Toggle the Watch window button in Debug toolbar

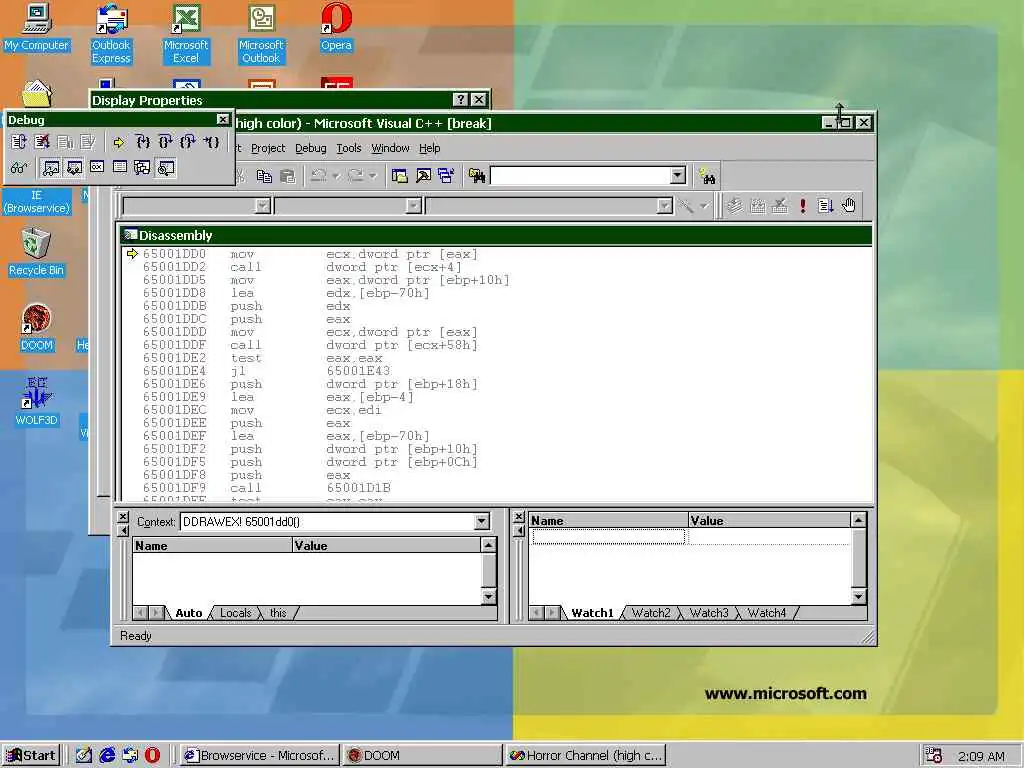tap(51, 168)
